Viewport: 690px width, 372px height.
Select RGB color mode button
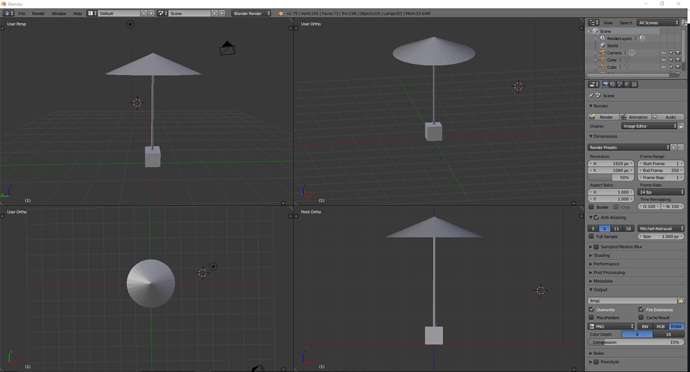click(x=661, y=326)
